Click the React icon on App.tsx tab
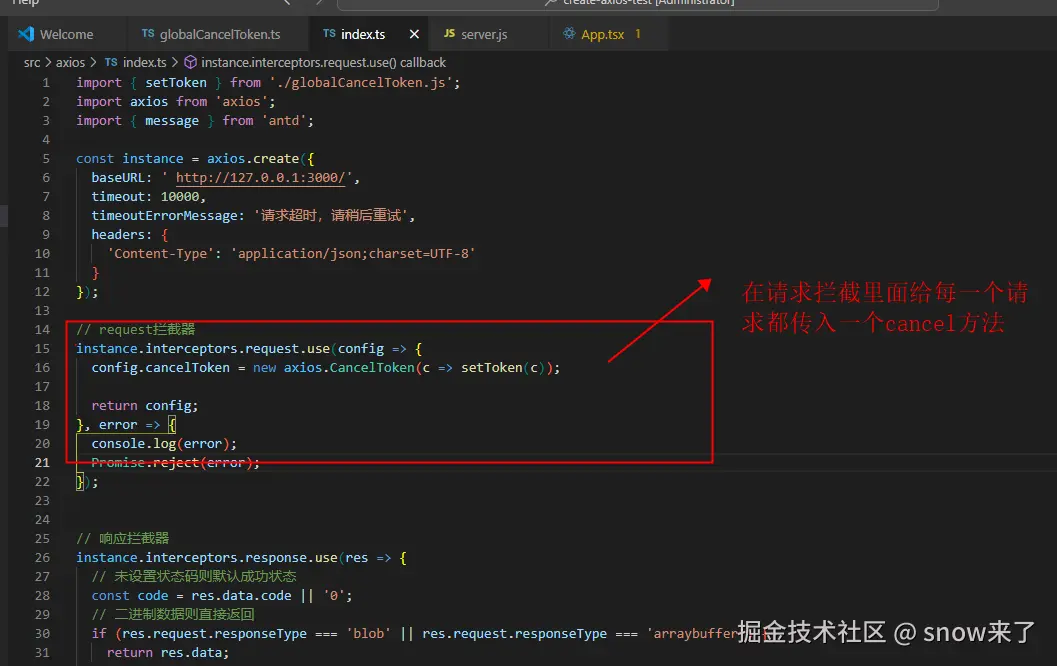This screenshot has width=1057, height=666. (569, 33)
